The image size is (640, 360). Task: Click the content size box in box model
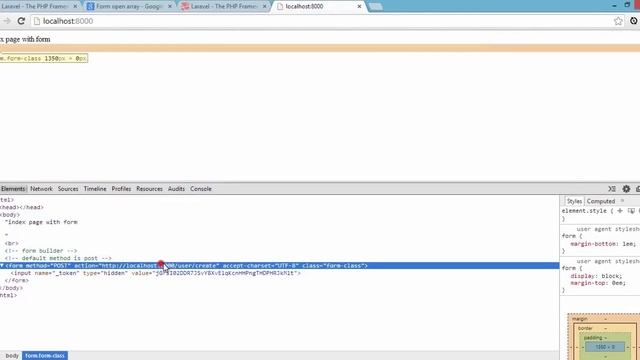[x=605, y=347]
